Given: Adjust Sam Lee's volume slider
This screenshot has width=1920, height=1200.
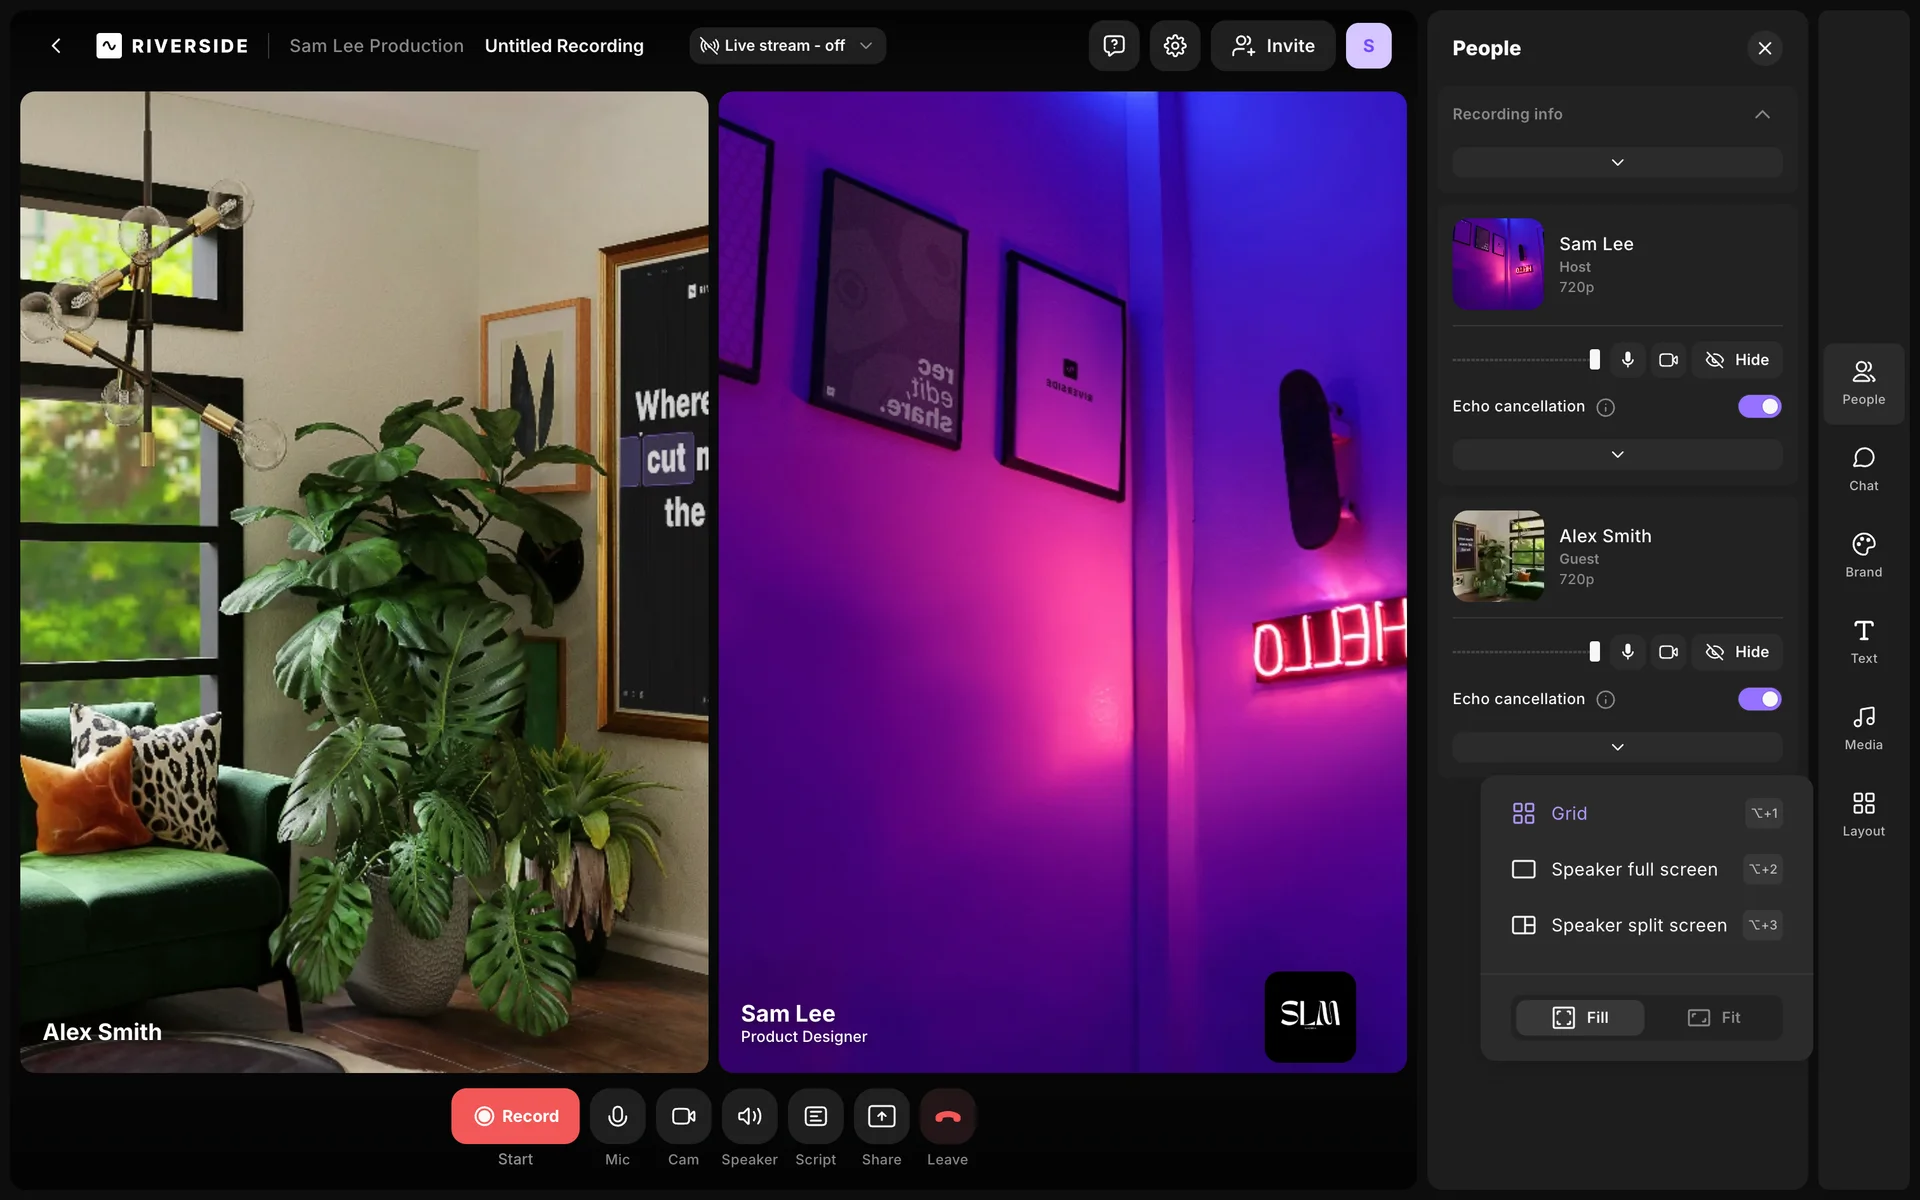Looking at the screenshot, I should [x=1594, y=360].
